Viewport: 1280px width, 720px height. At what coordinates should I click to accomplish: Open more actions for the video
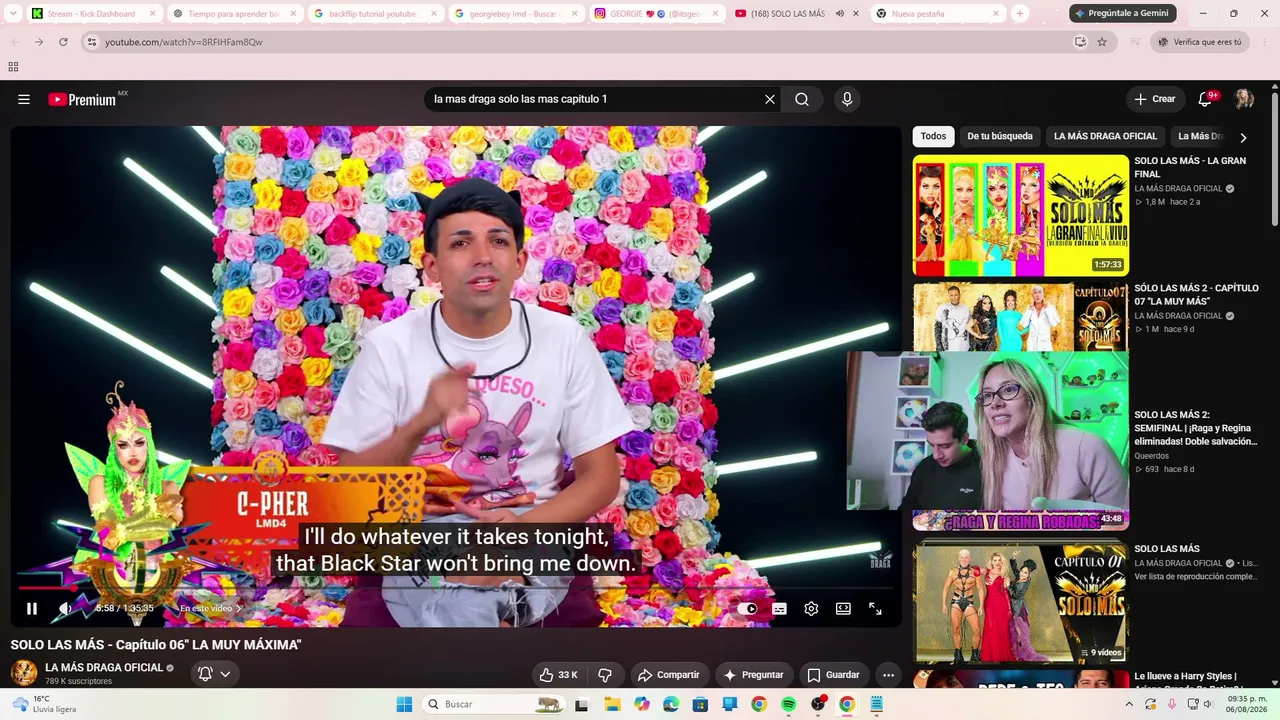(x=888, y=675)
